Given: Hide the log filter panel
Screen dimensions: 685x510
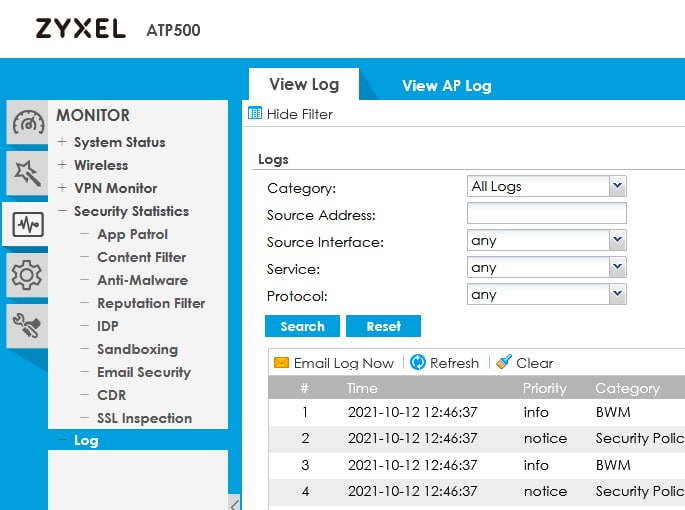Looking at the screenshot, I should 290,114.
